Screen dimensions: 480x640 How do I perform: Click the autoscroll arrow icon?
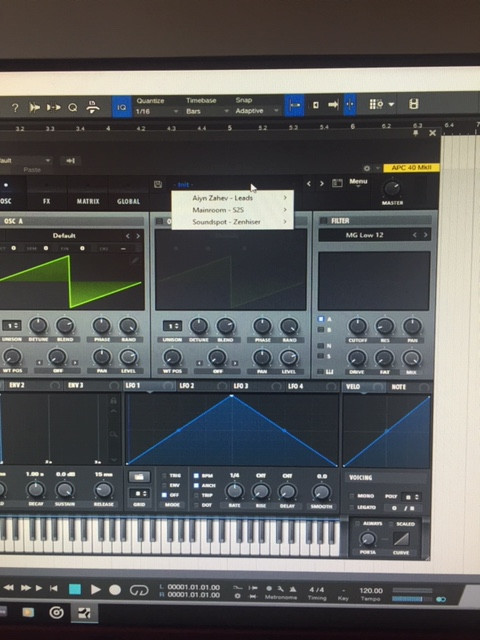click(333, 105)
